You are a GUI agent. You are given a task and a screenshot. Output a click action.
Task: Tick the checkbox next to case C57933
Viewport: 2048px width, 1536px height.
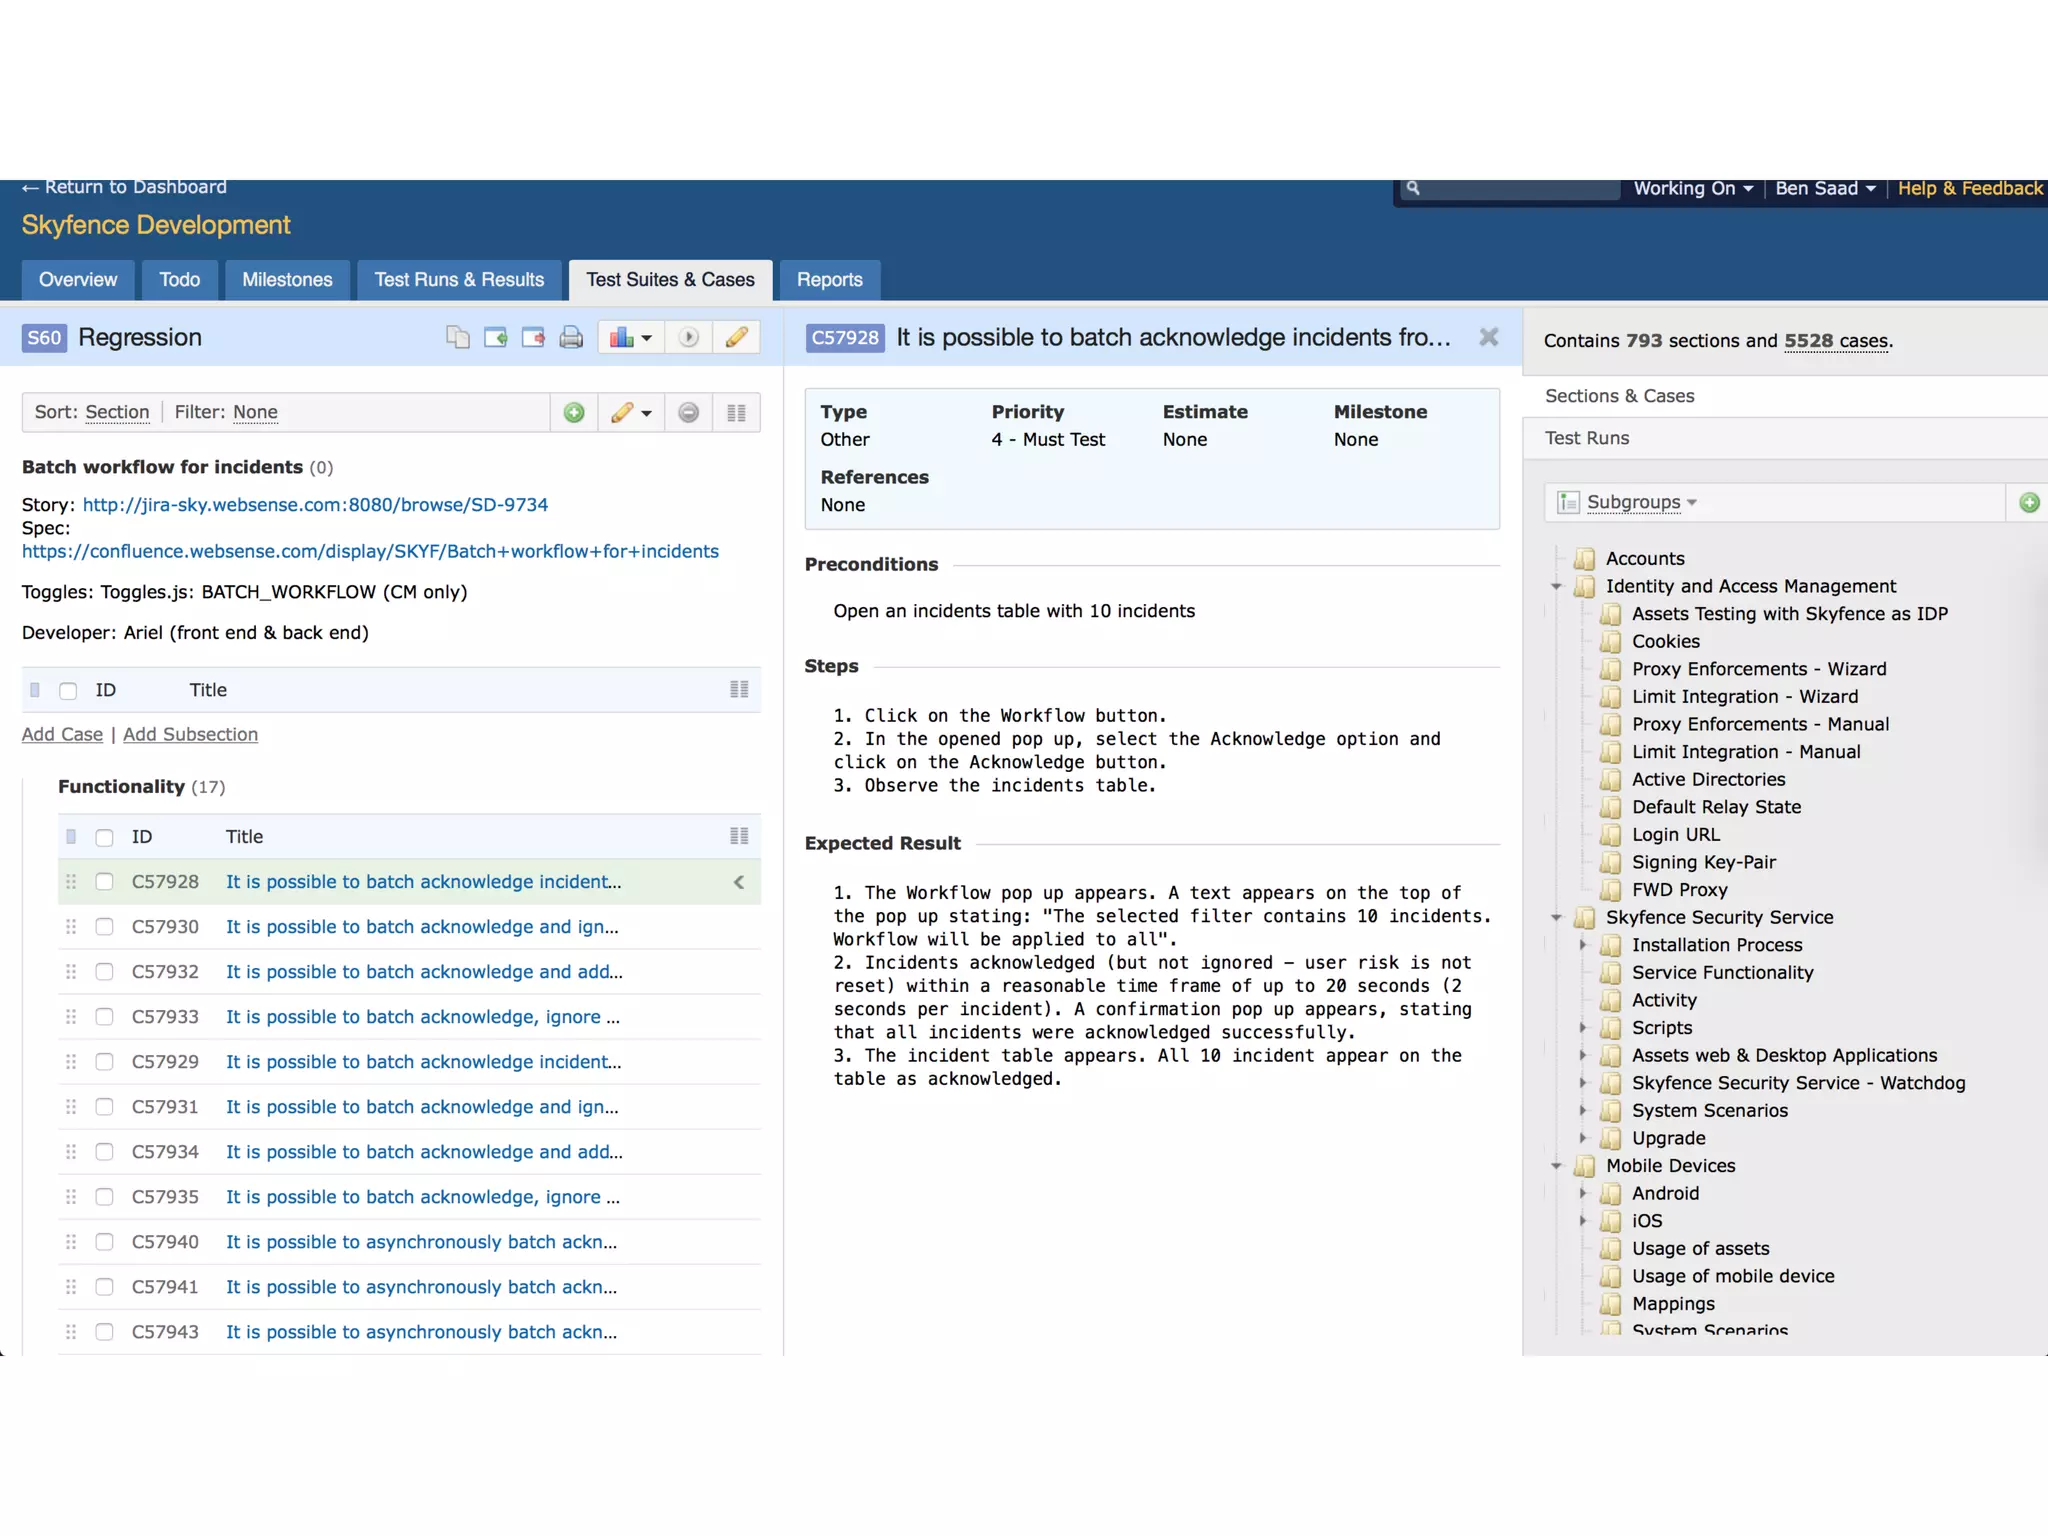[x=104, y=1017]
